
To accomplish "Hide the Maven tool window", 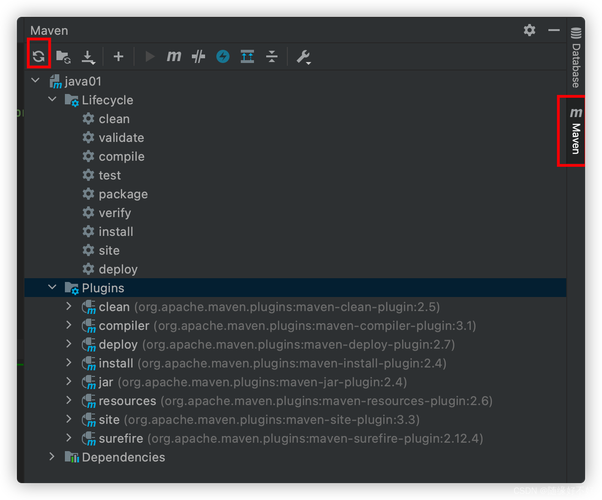I will point(554,30).
